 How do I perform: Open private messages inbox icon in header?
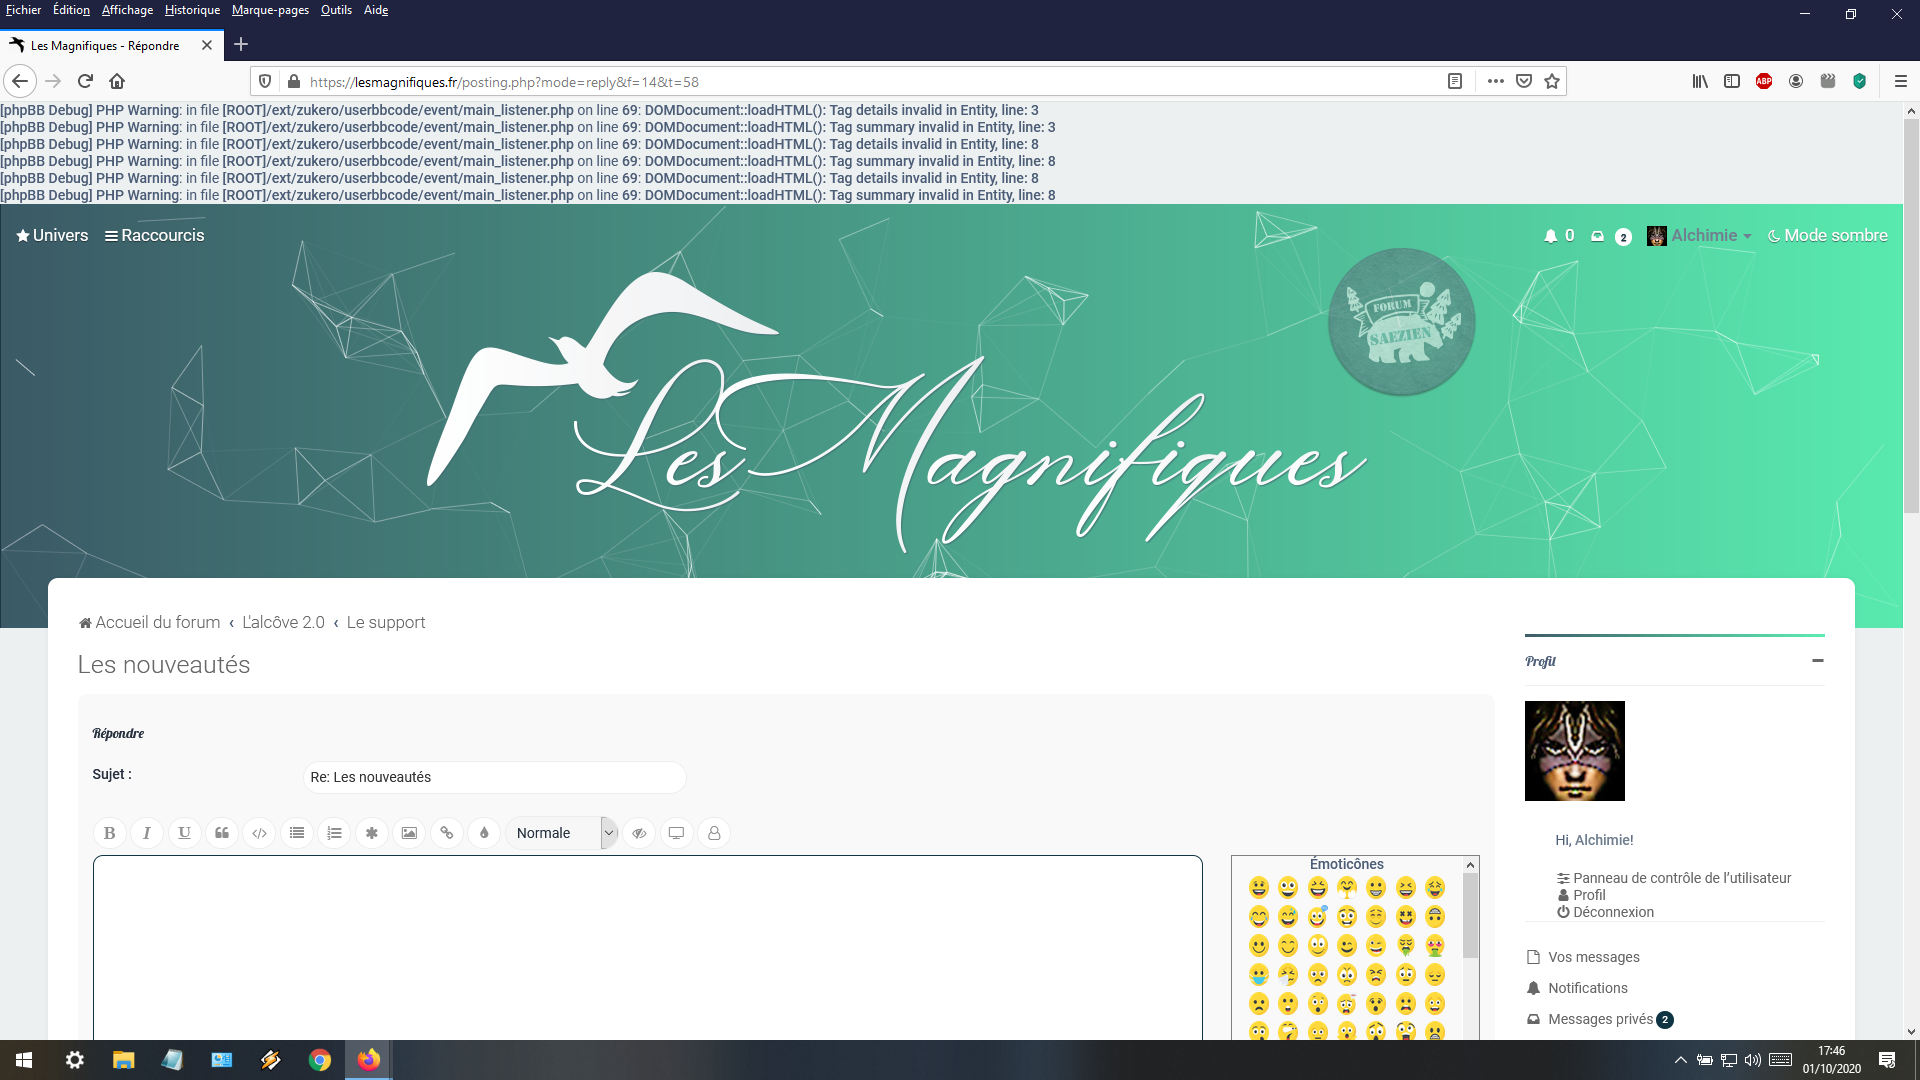1610,236
